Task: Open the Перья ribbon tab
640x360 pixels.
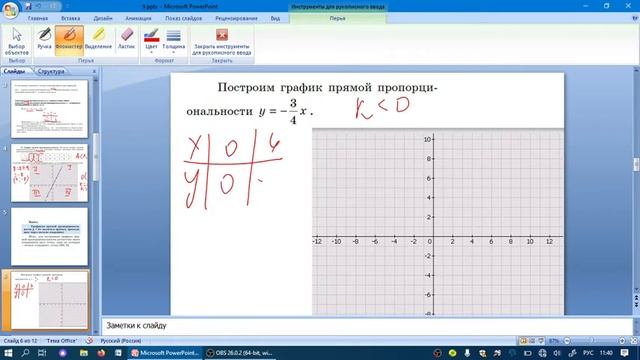Action: 338,18
